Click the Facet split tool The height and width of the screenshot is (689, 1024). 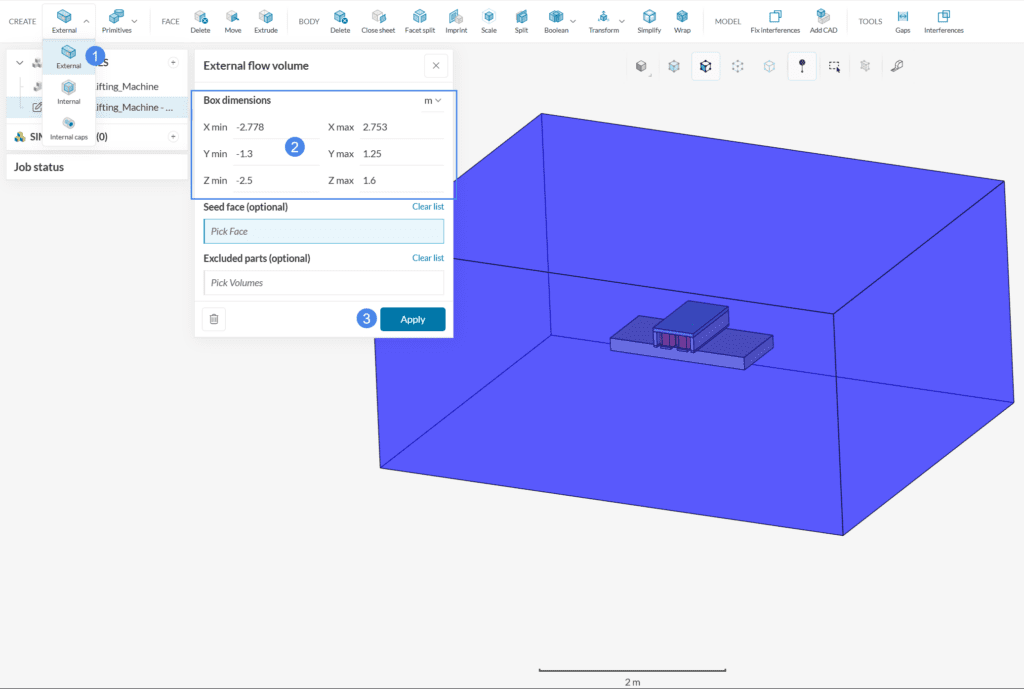[x=419, y=18]
